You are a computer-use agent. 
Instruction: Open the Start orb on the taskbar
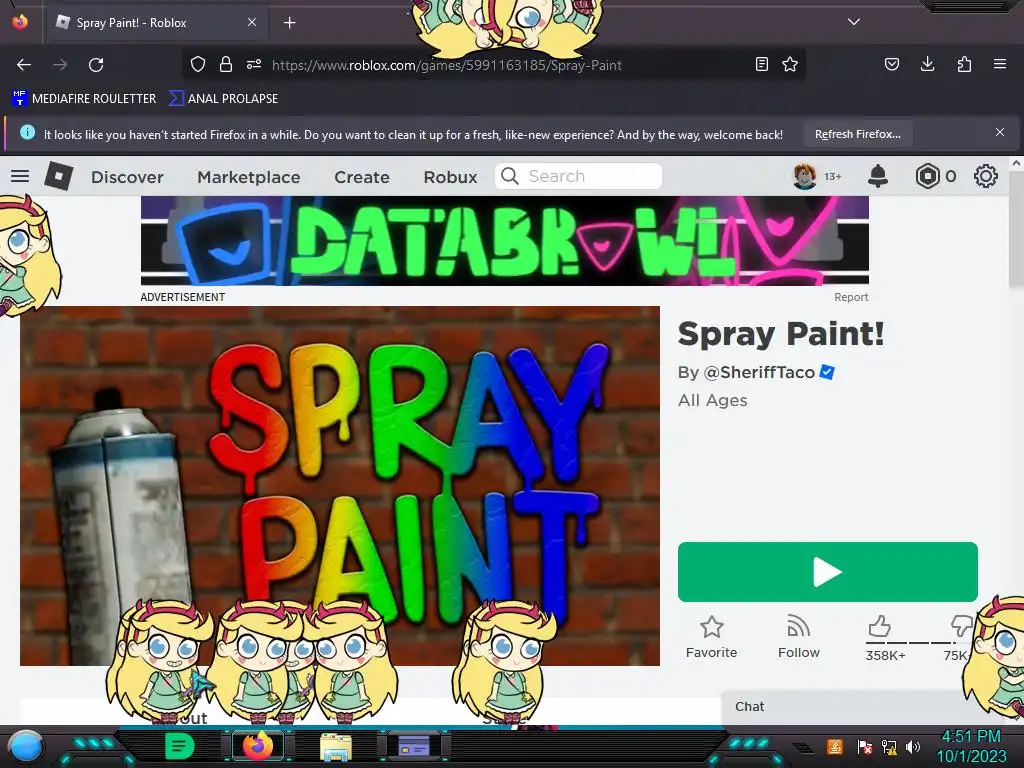pyautogui.click(x=26, y=747)
